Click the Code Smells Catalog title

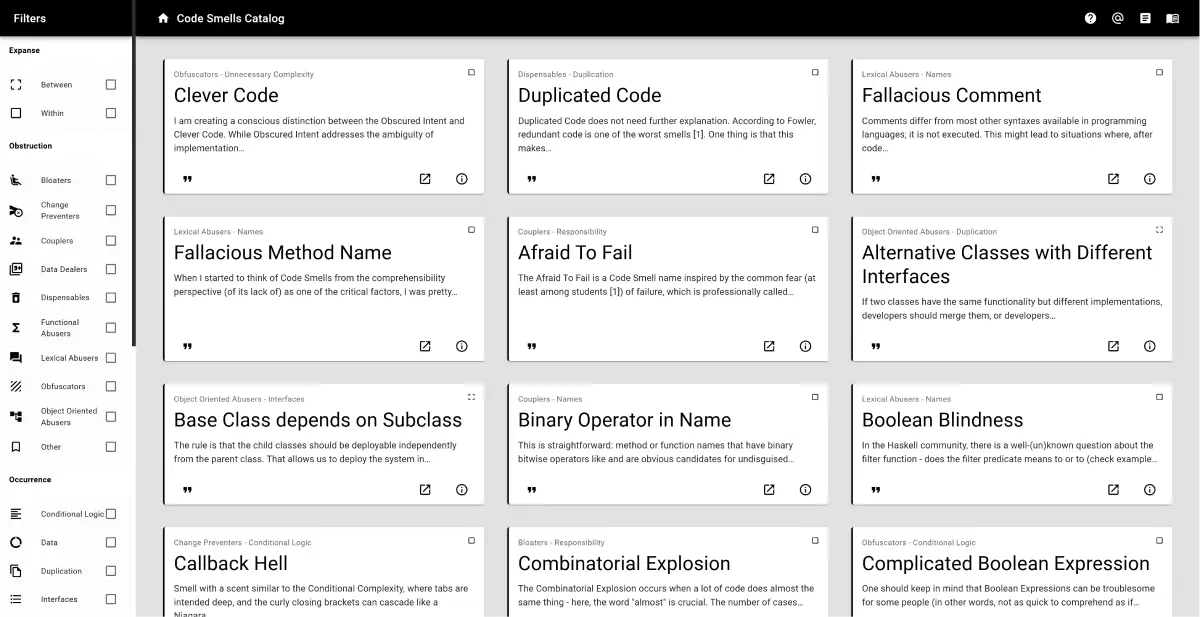tap(230, 18)
